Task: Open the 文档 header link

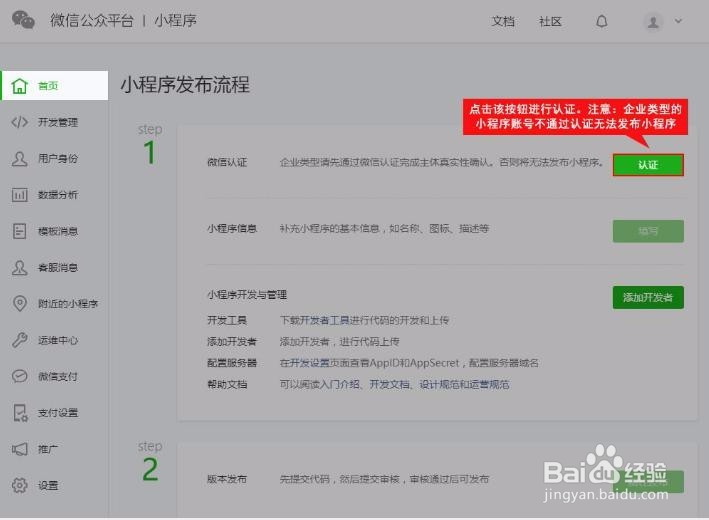Action: pyautogui.click(x=503, y=21)
